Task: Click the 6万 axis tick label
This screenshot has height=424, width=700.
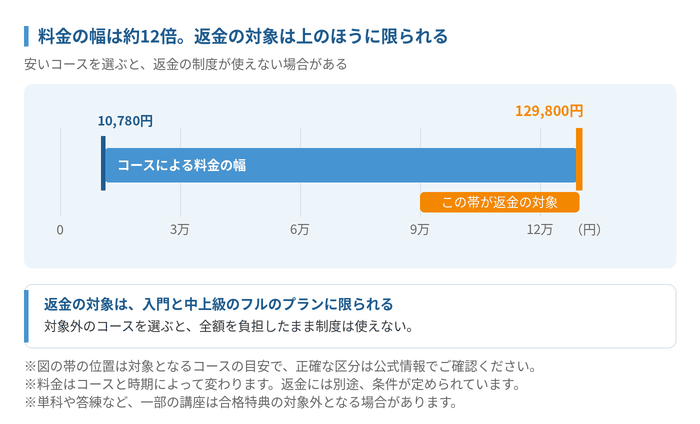Action: pyautogui.click(x=300, y=230)
